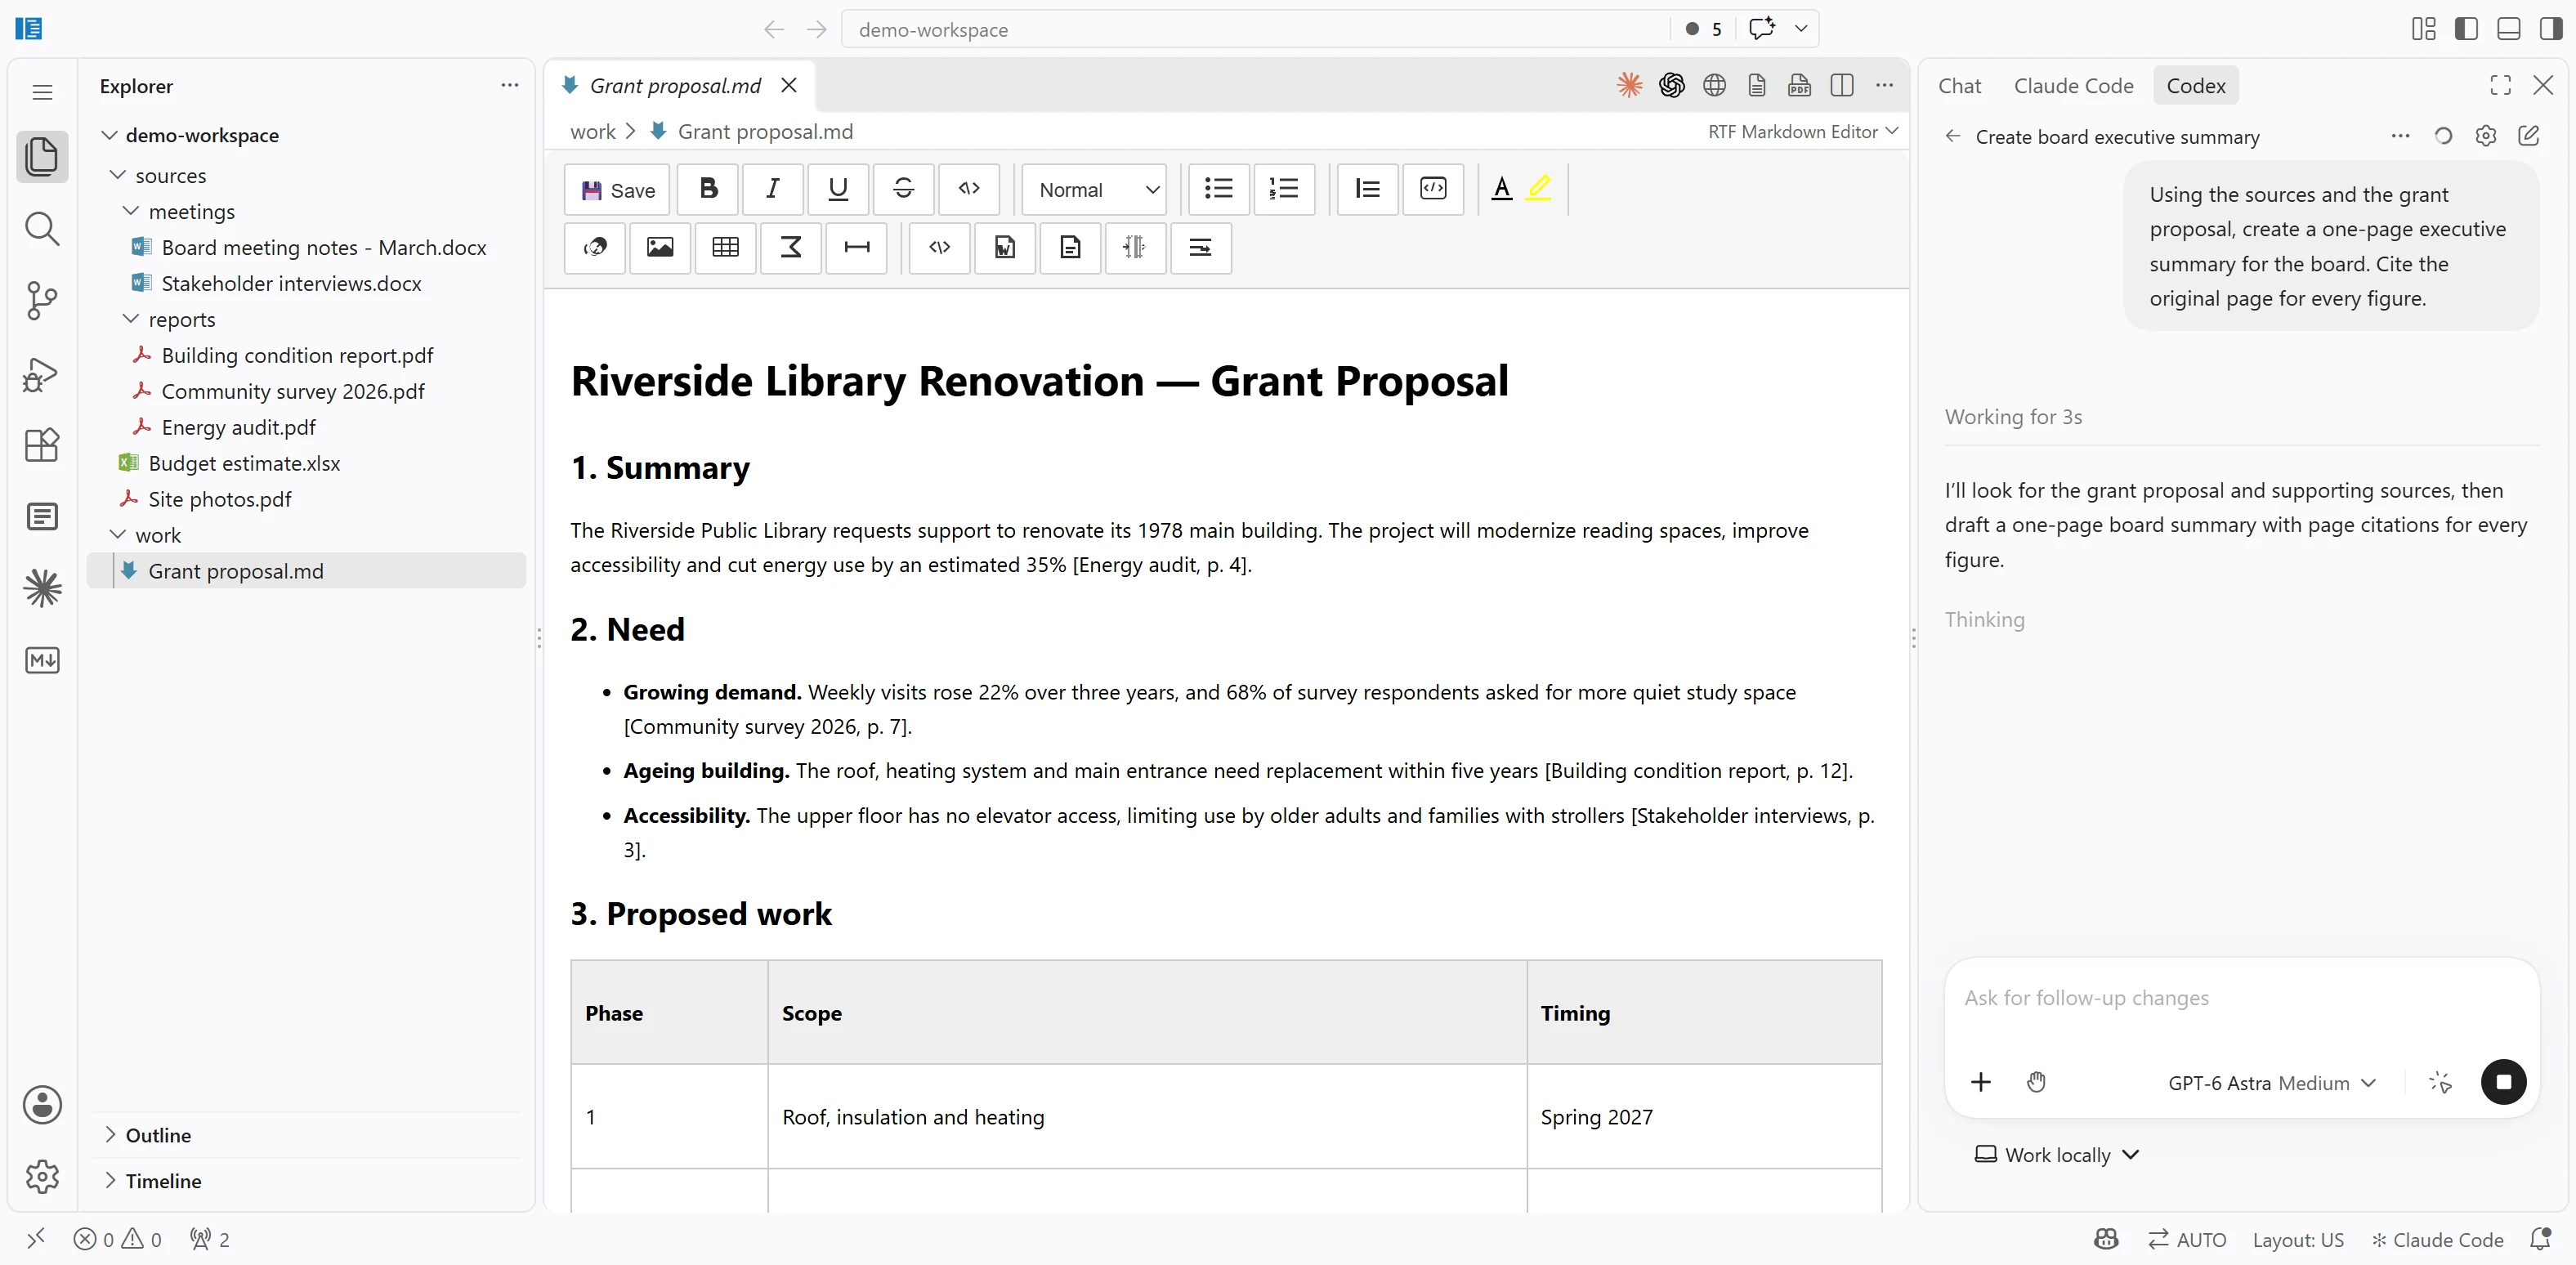Open Source Control view in activity bar
This screenshot has height=1265, width=2576.
(x=42, y=300)
